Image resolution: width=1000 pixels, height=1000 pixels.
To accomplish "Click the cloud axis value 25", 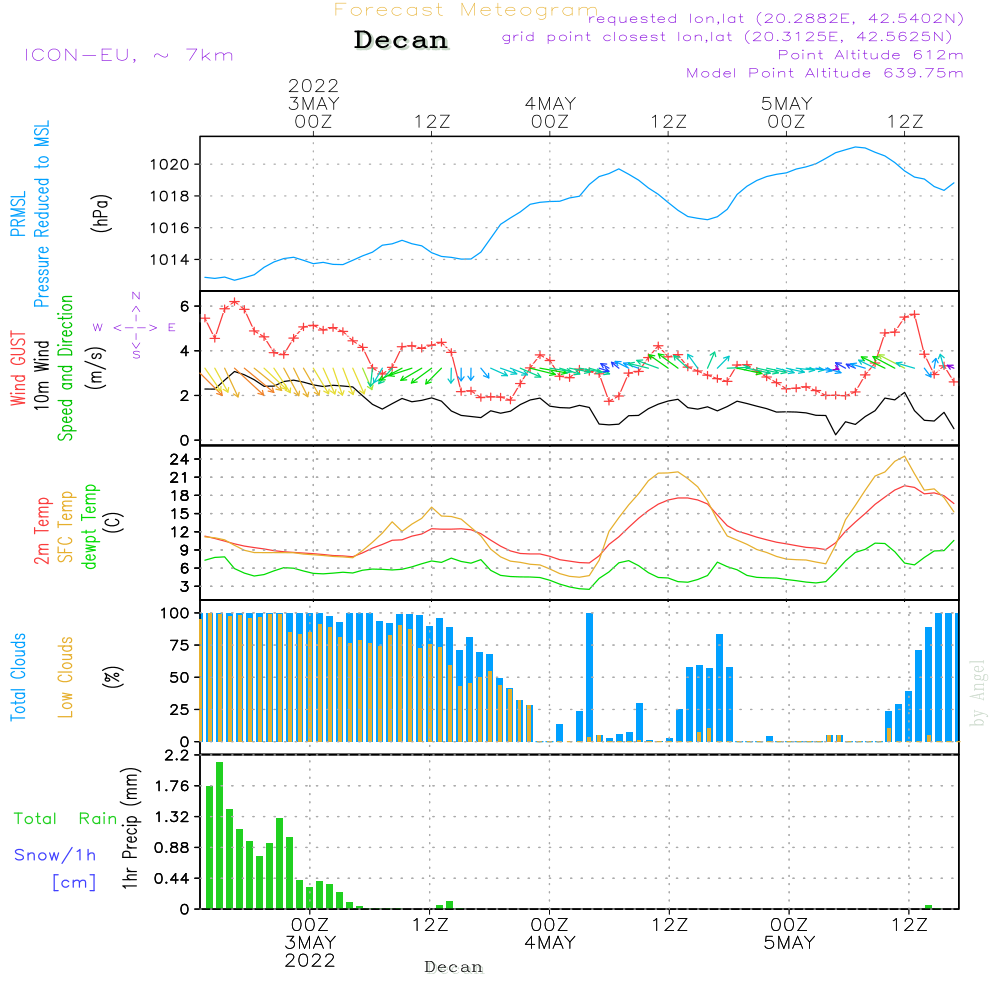I will click(x=179, y=710).
